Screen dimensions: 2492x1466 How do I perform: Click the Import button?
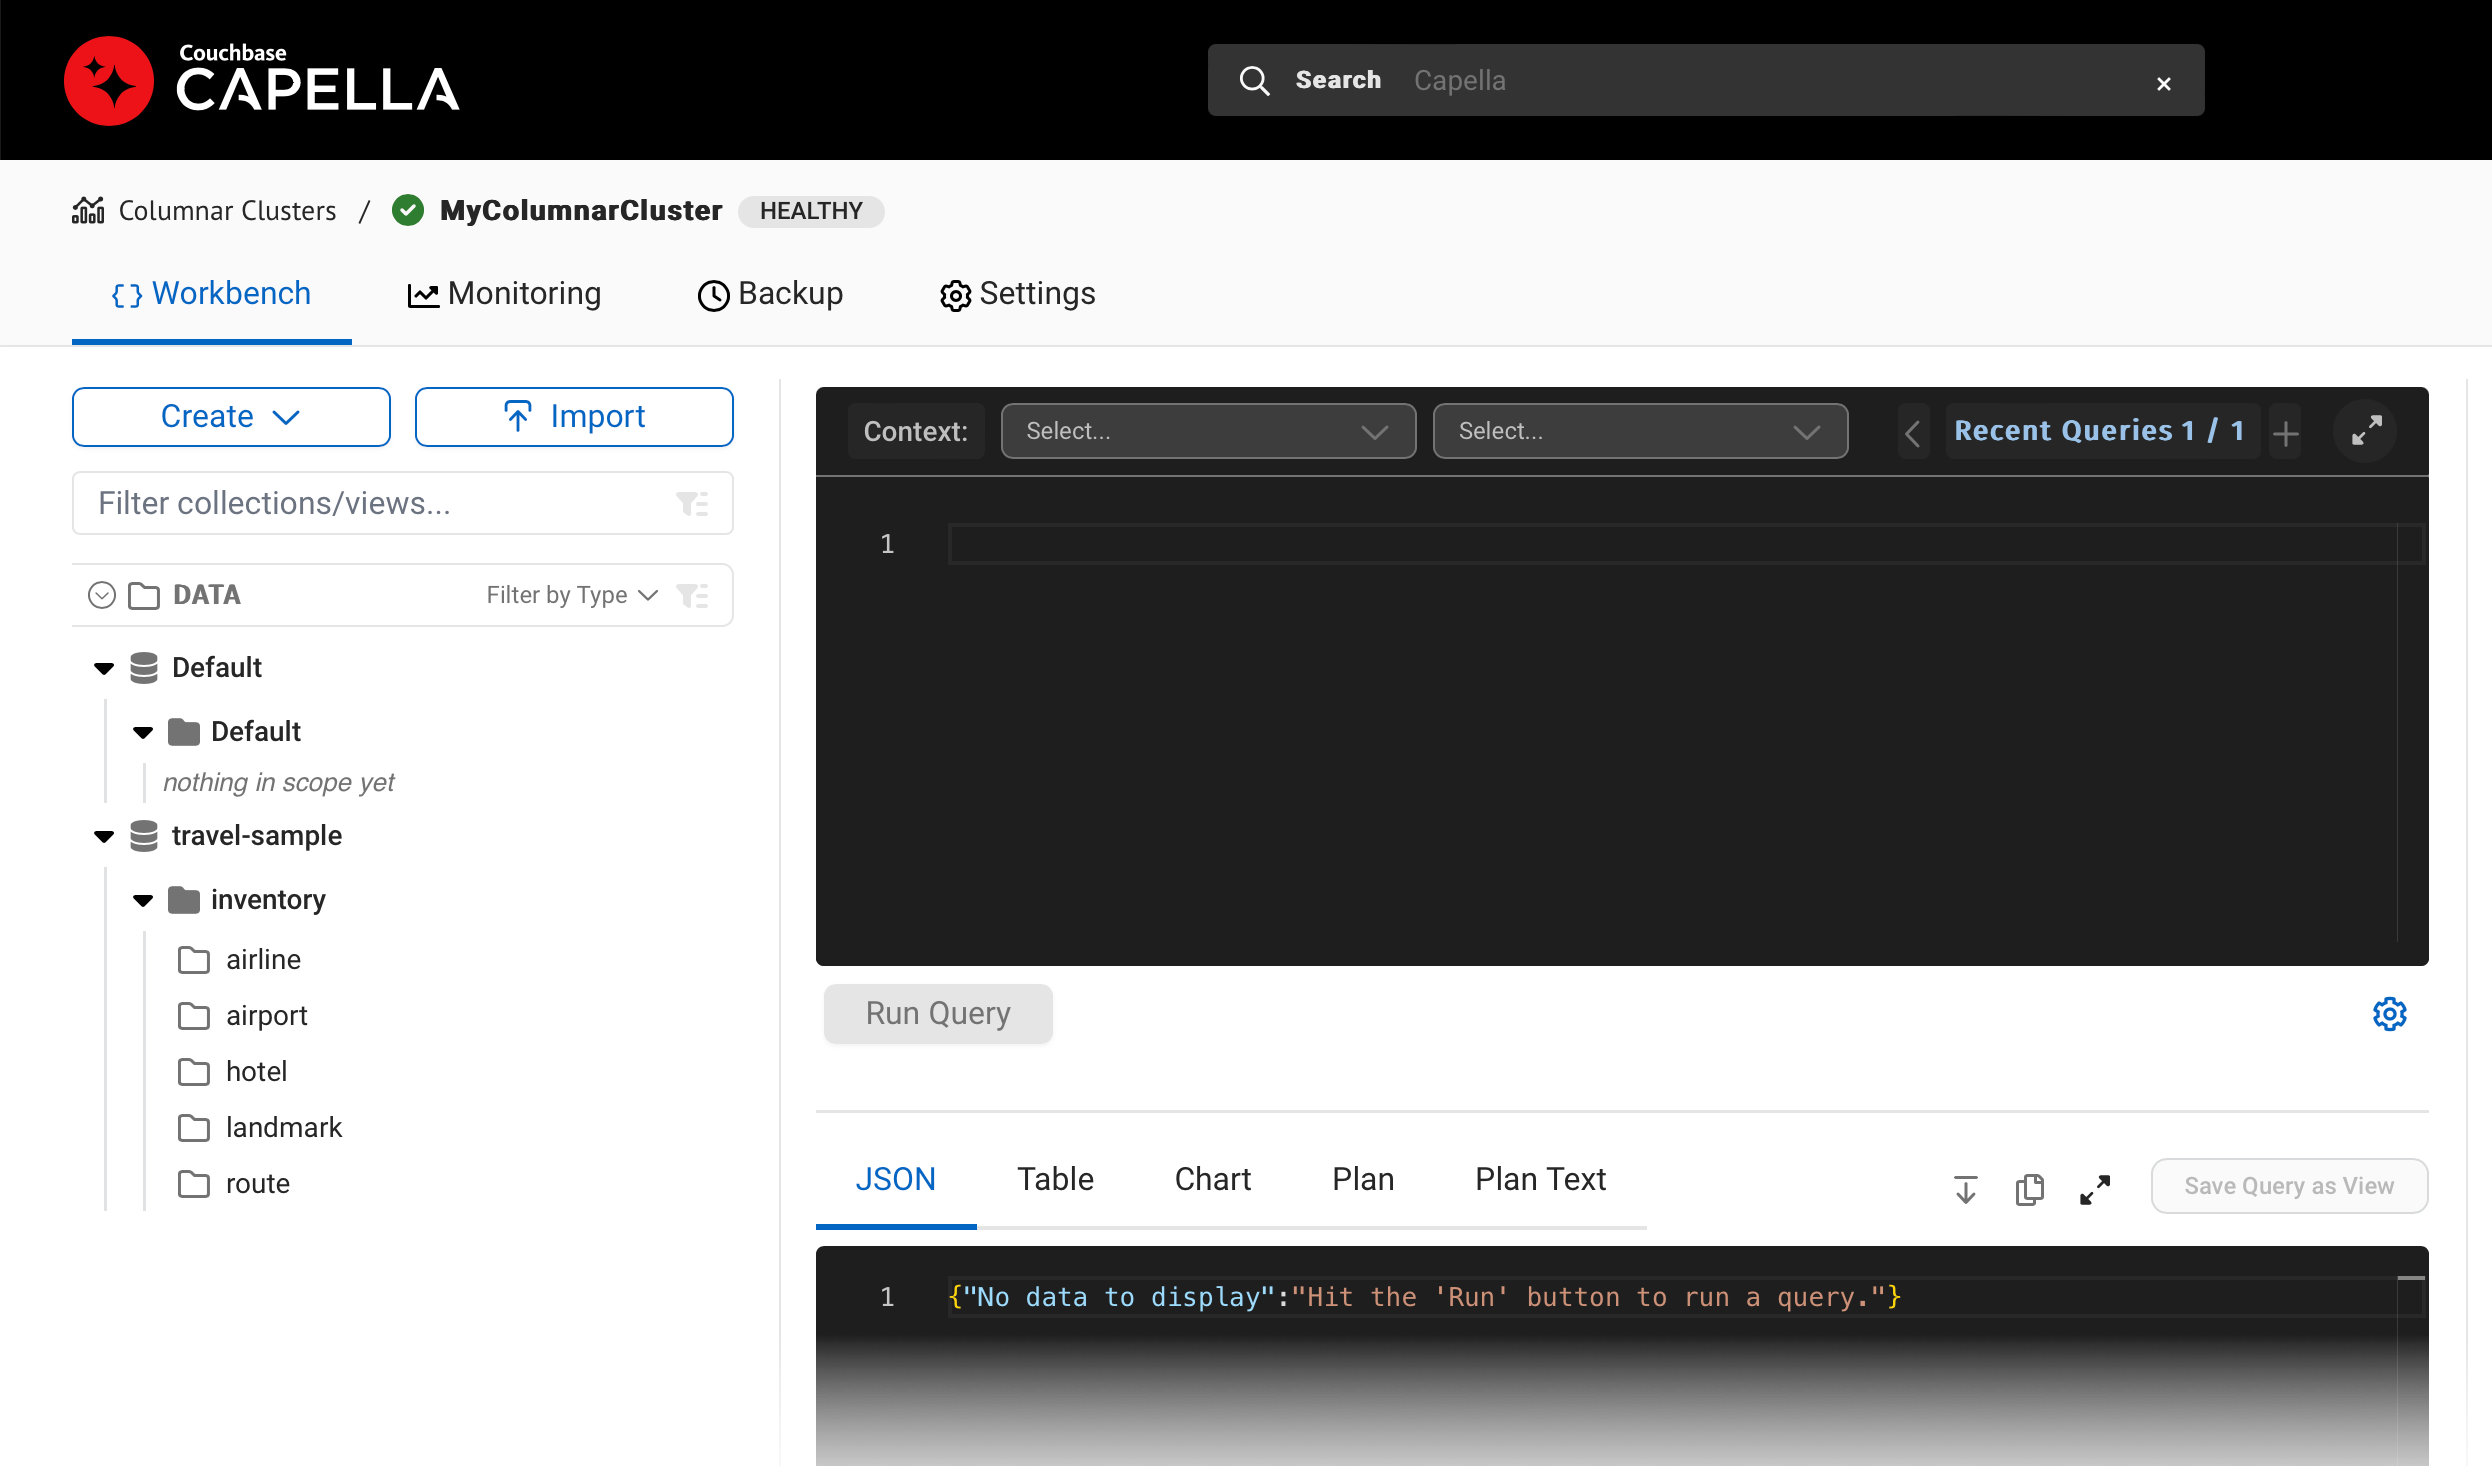point(574,415)
